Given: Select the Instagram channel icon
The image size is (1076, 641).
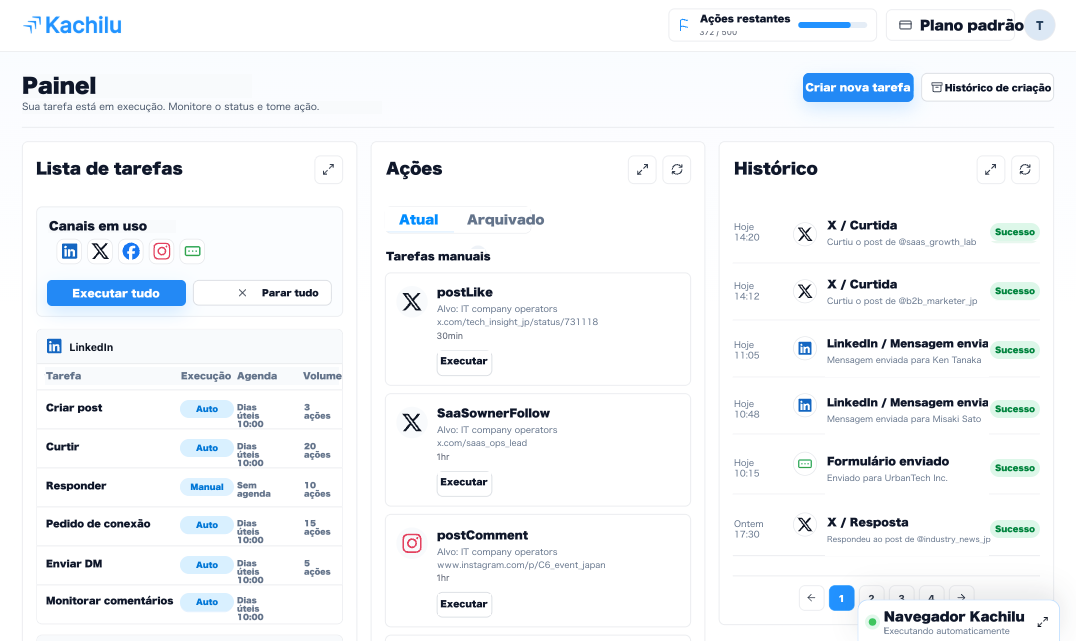Looking at the screenshot, I should click(162, 251).
